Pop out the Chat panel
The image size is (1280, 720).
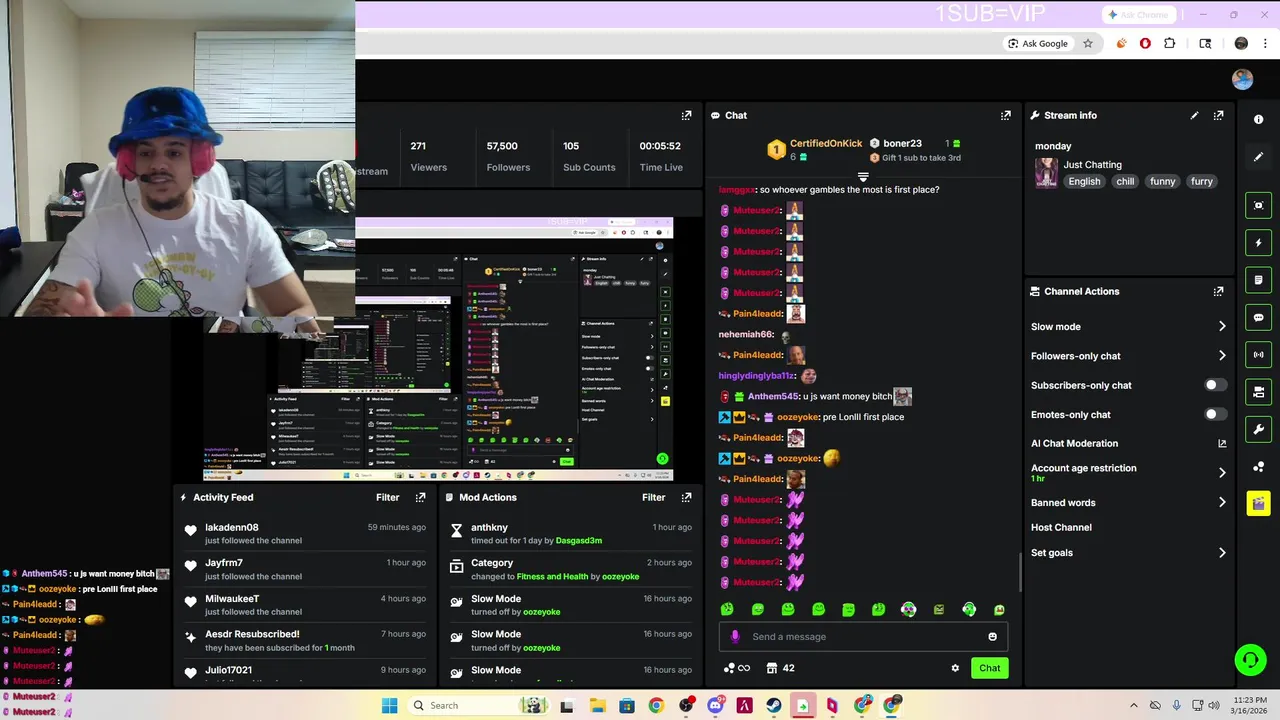click(x=1005, y=116)
